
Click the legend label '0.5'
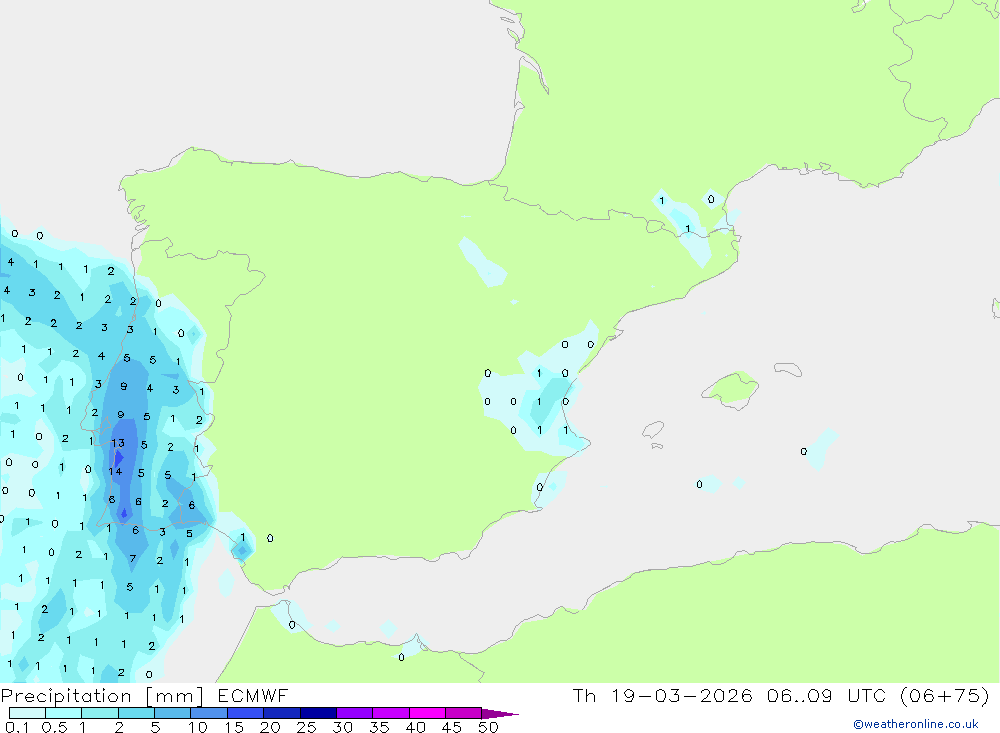tap(55, 727)
